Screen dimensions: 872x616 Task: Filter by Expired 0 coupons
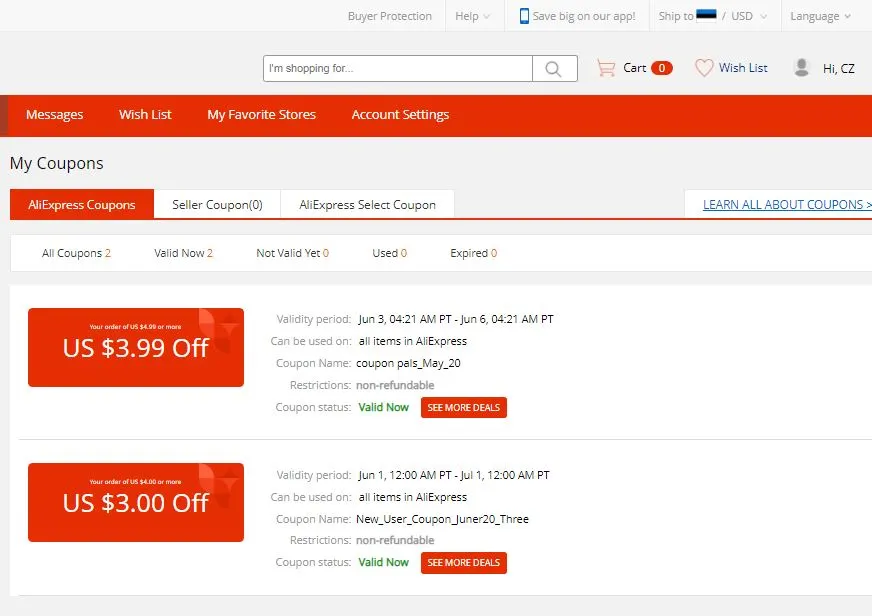473,253
